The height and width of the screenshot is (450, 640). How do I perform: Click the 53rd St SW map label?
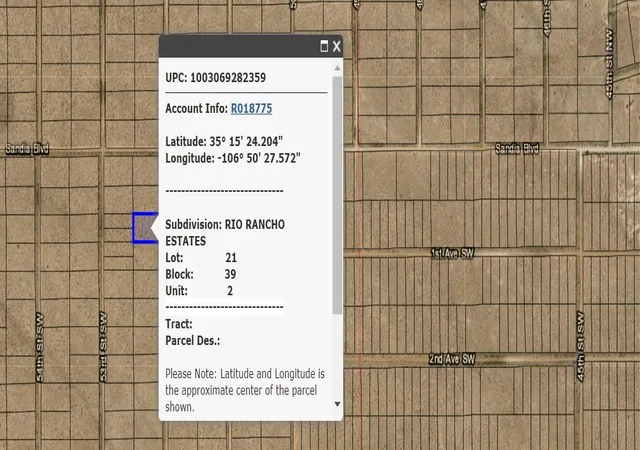pos(103,348)
